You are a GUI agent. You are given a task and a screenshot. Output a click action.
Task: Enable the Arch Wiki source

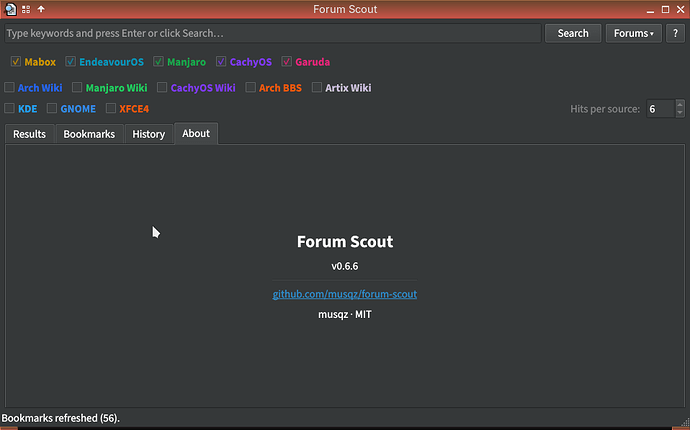9,87
